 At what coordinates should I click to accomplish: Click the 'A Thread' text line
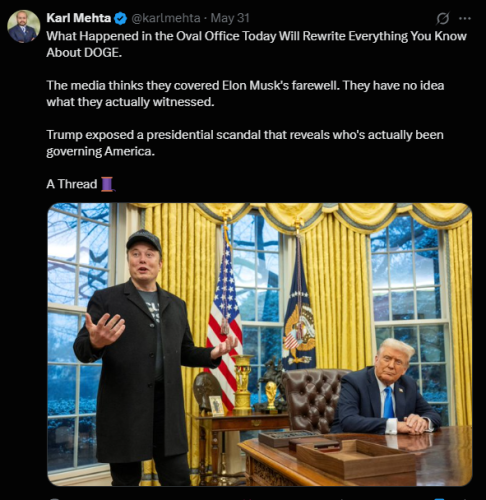72,184
